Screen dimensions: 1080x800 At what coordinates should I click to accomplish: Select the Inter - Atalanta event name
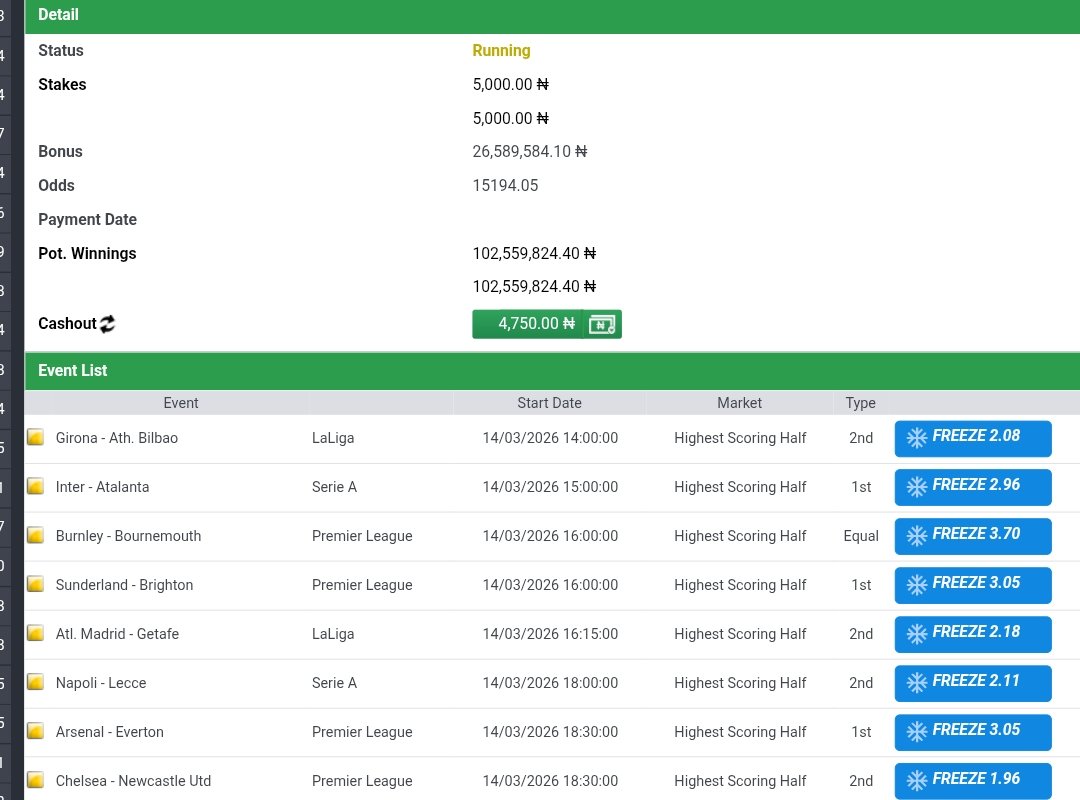pyautogui.click(x=102, y=487)
